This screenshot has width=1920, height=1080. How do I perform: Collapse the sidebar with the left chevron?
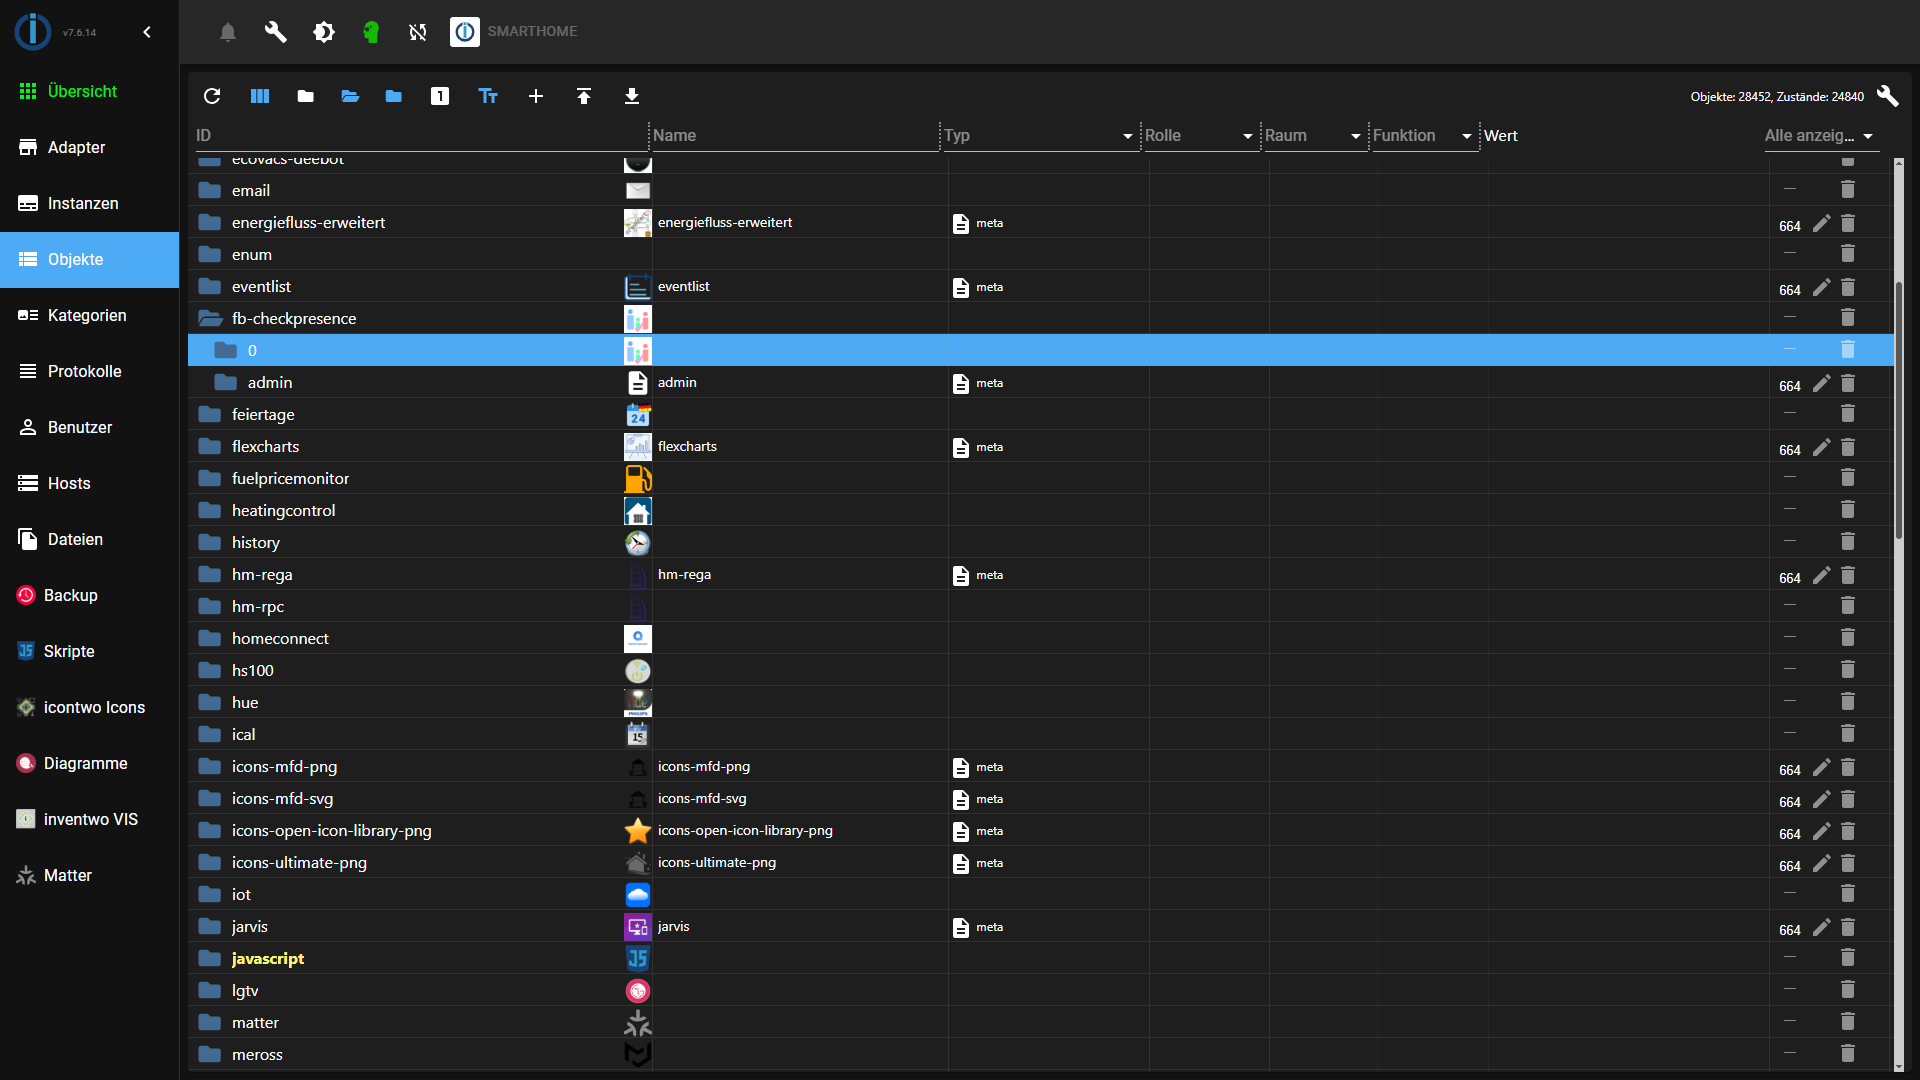pyautogui.click(x=147, y=32)
